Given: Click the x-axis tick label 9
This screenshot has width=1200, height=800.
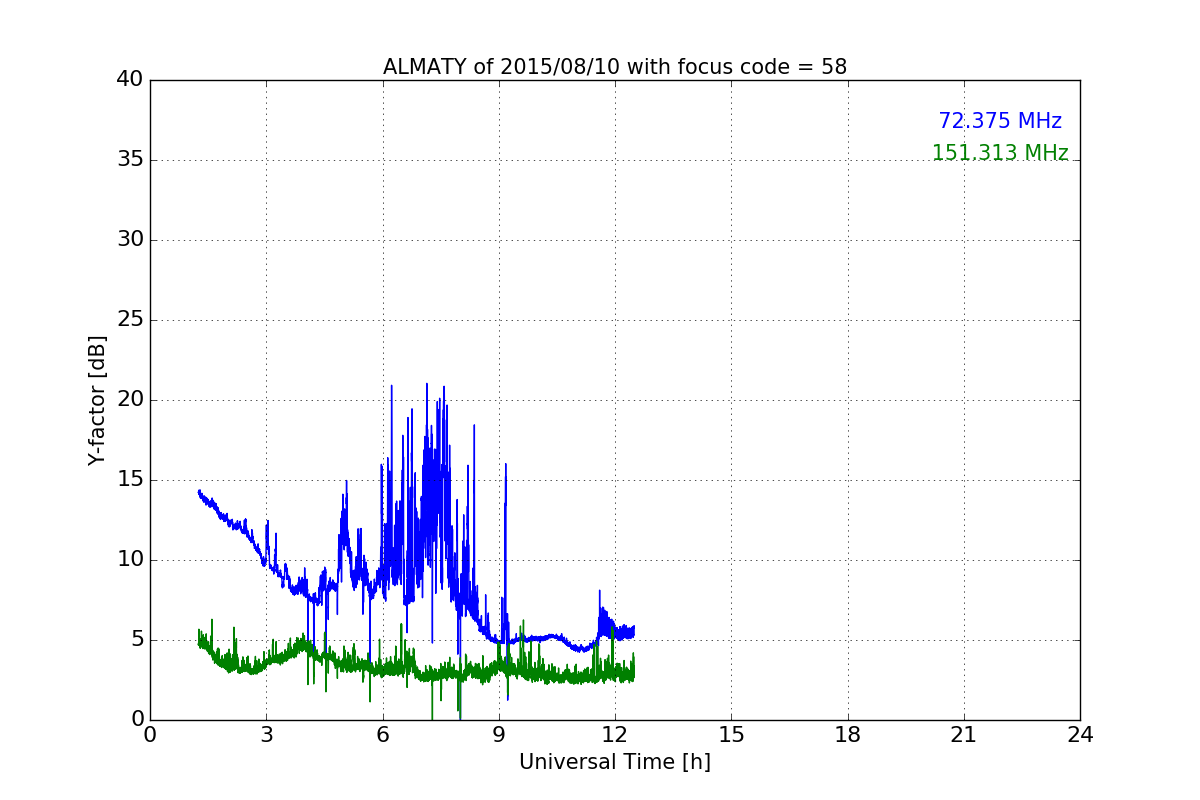Looking at the screenshot, I should coord(499,735).
